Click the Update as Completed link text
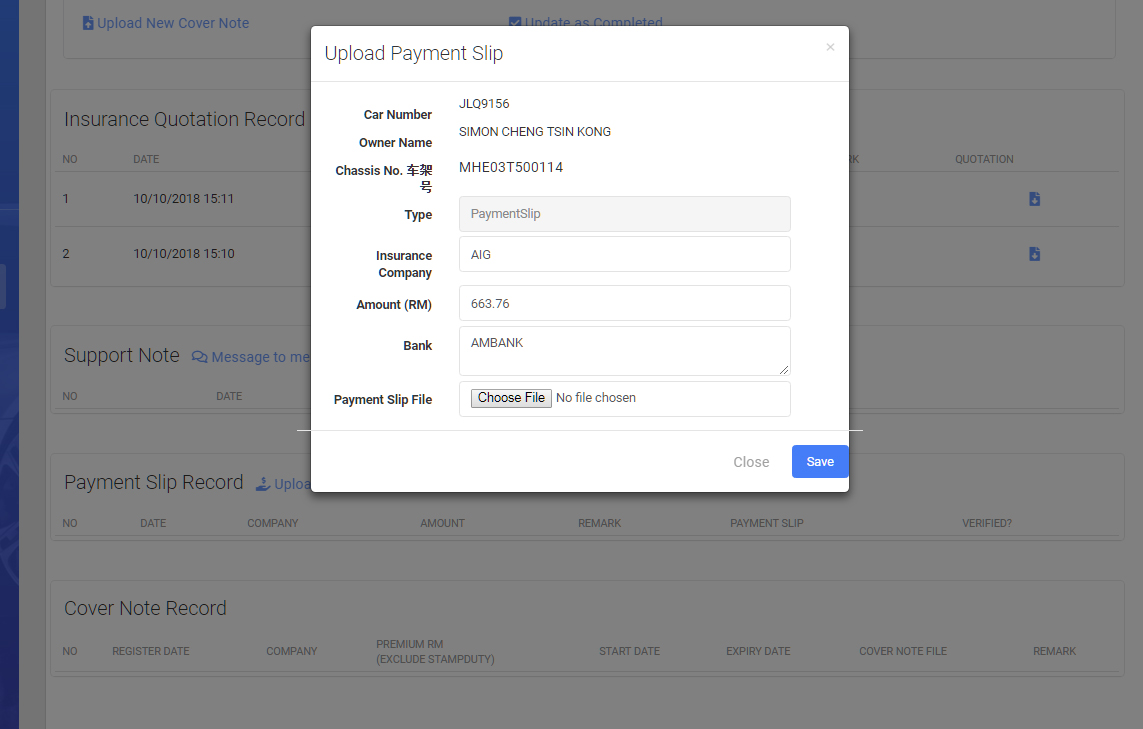Image resolution: width=1143 pixels, height=729 pixels. [594, 23]
